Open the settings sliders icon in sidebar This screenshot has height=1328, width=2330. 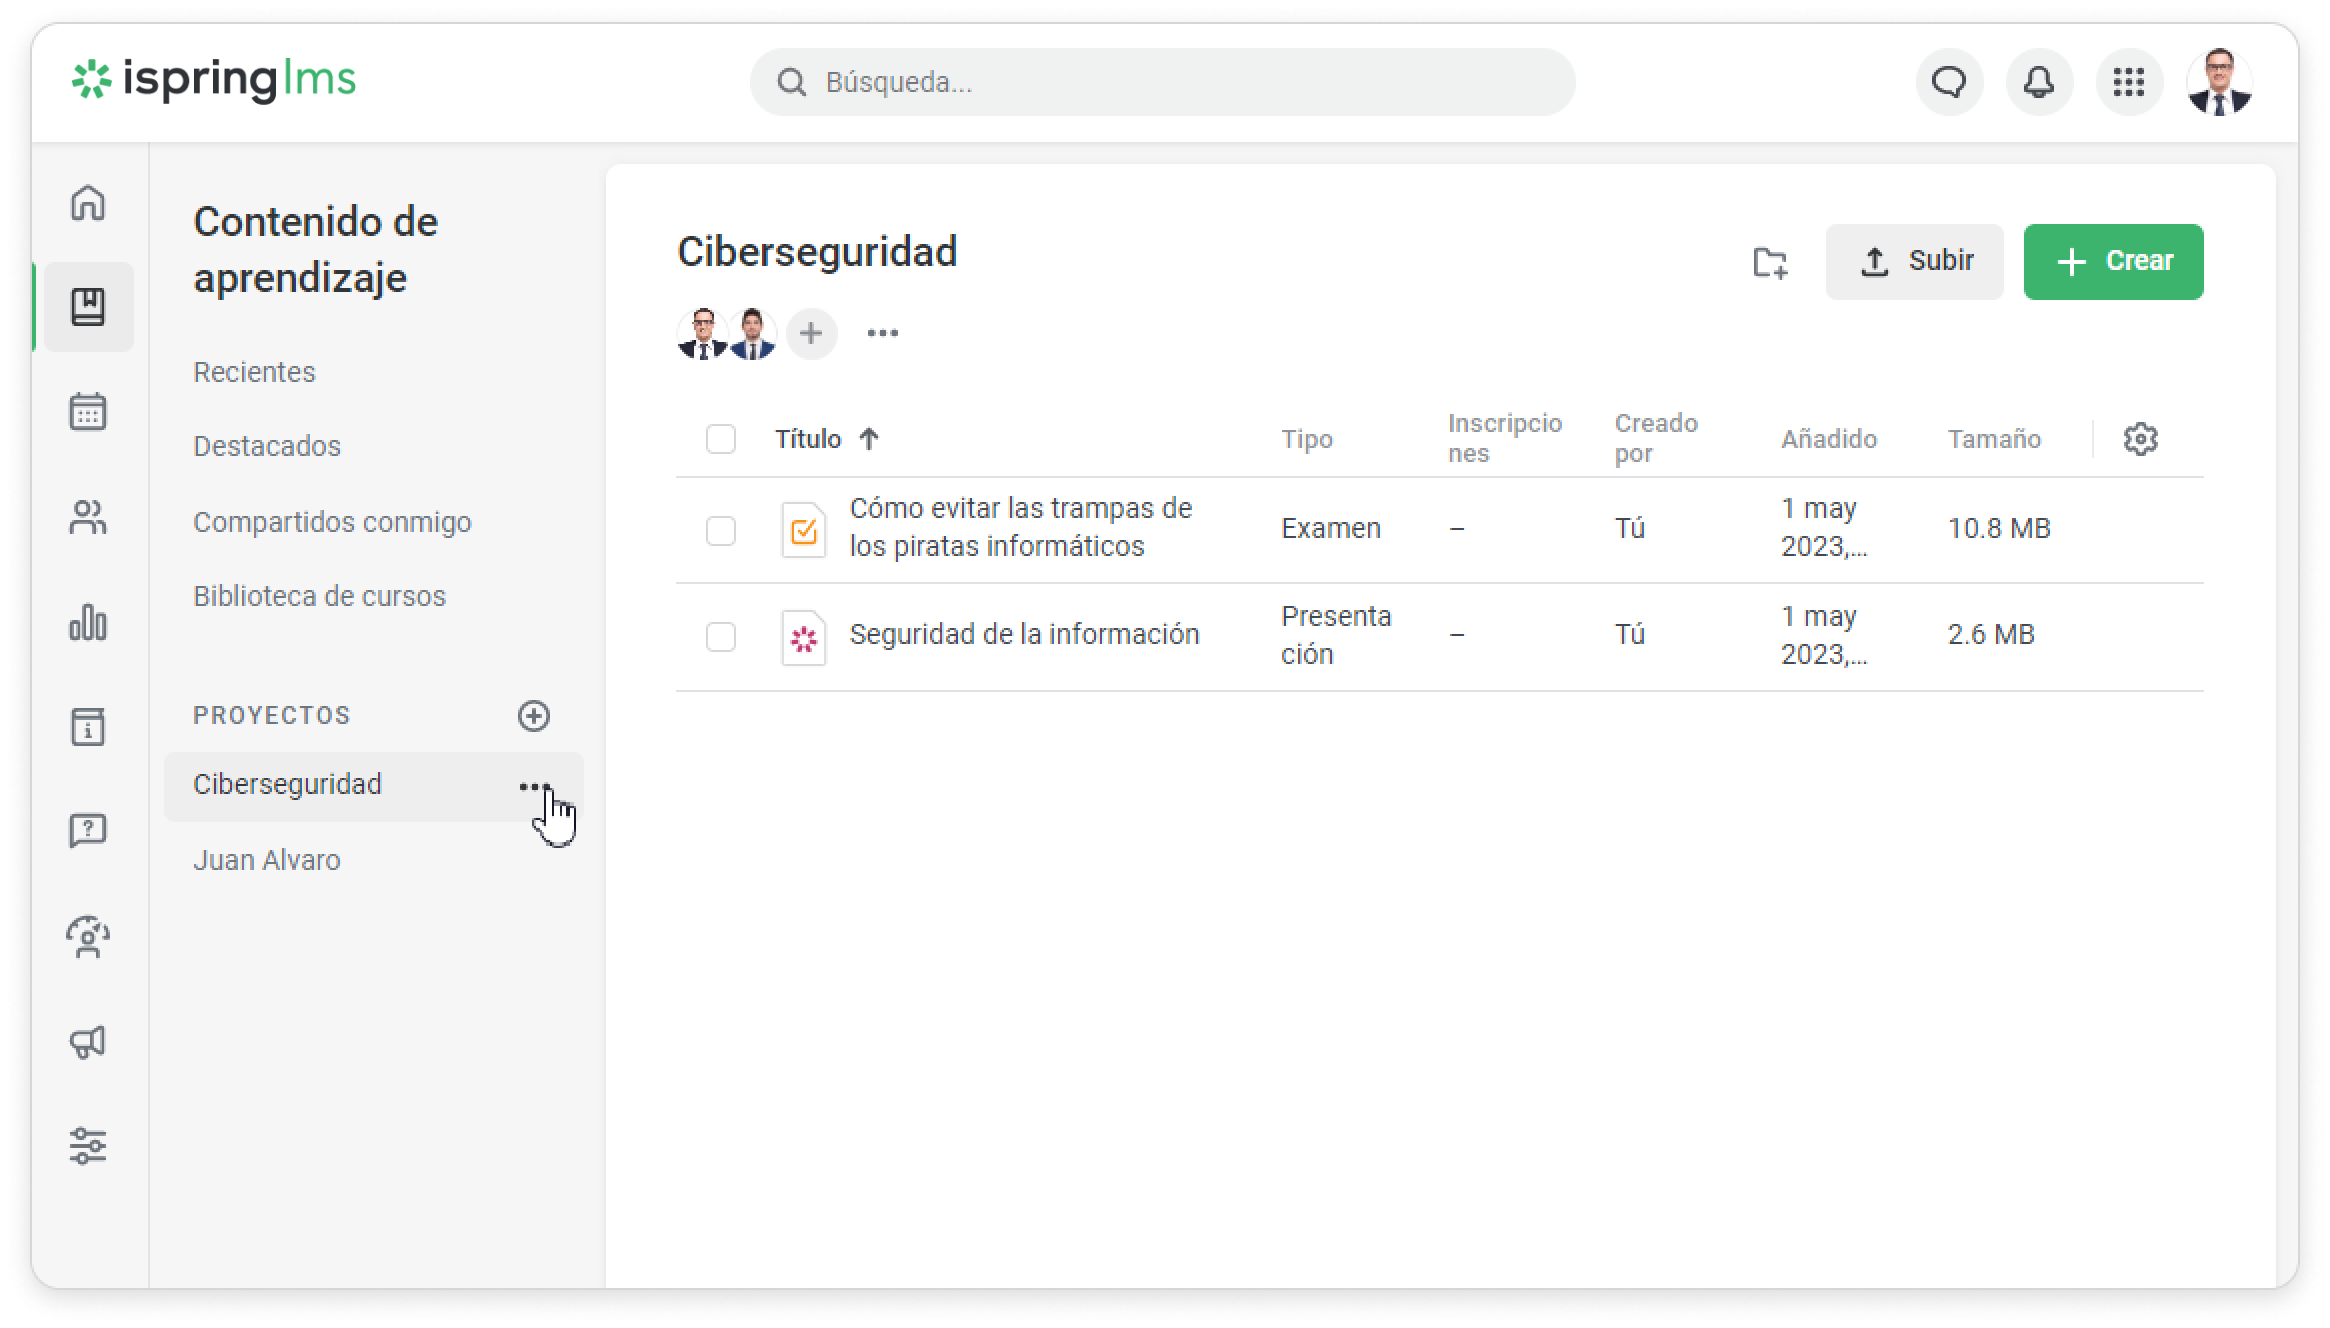point(88,1146)
